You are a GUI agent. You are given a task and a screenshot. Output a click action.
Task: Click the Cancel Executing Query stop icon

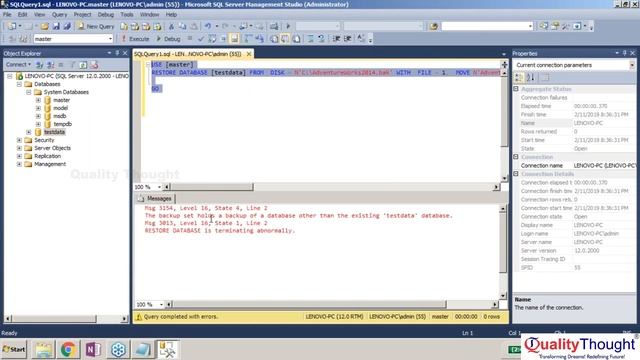click(189, 39)
